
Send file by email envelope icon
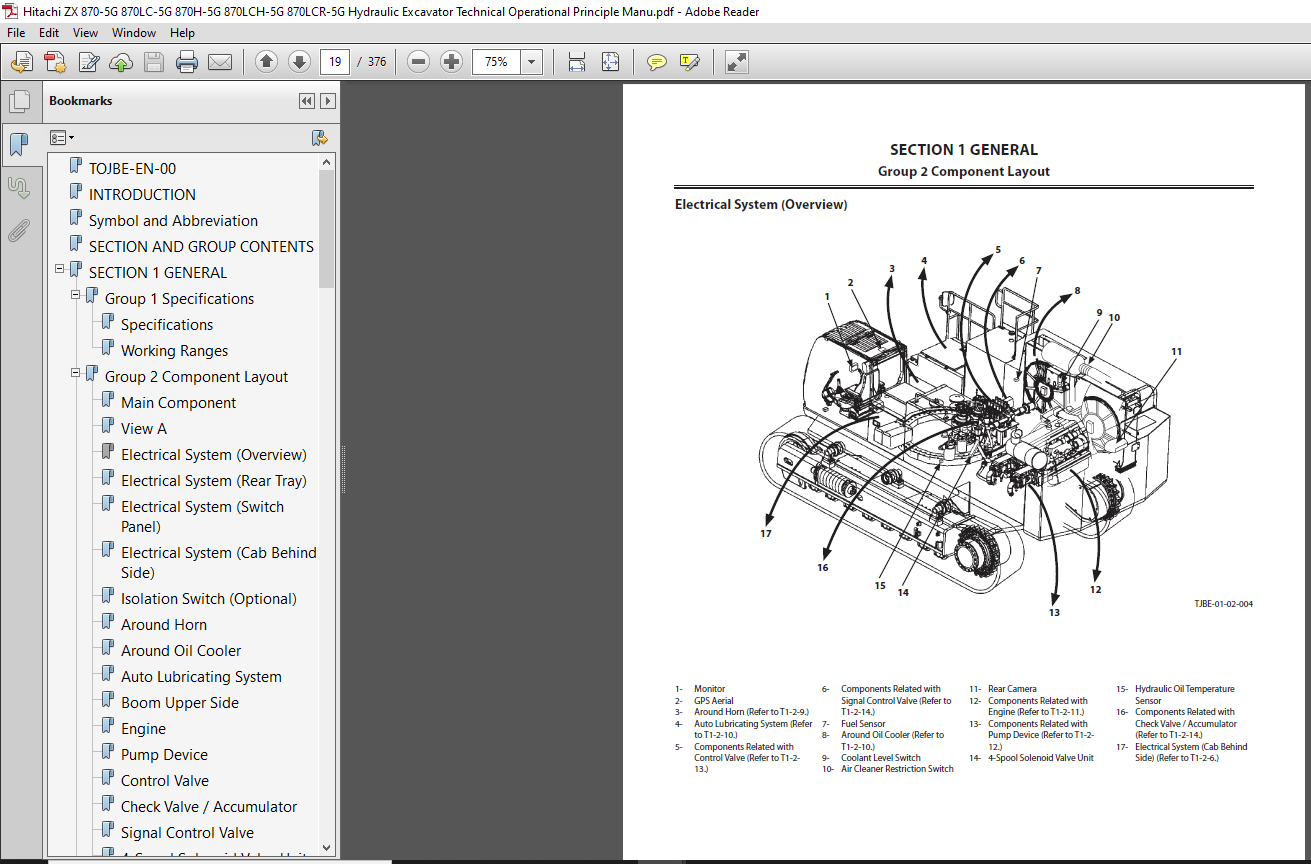click(x=219, y=62)
